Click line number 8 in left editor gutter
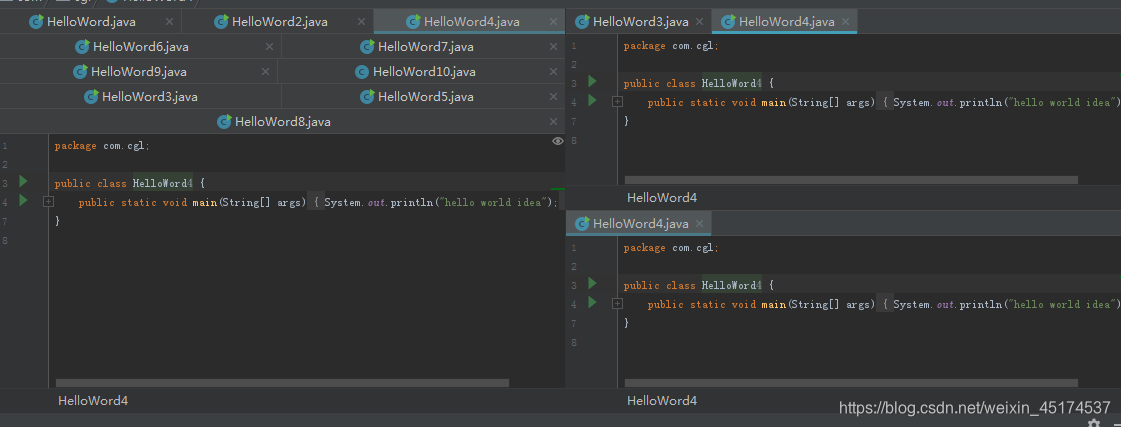The image size is (1121, 427). coord(4,240)
